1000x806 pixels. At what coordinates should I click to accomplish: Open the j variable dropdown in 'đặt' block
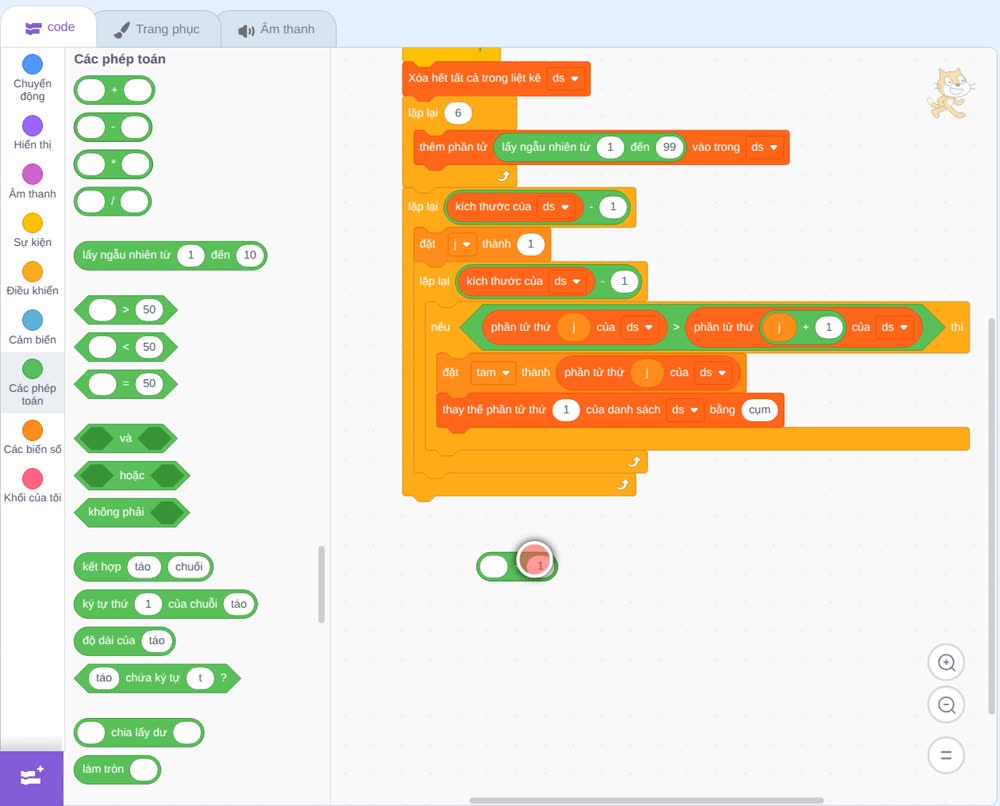coord(460,244)
